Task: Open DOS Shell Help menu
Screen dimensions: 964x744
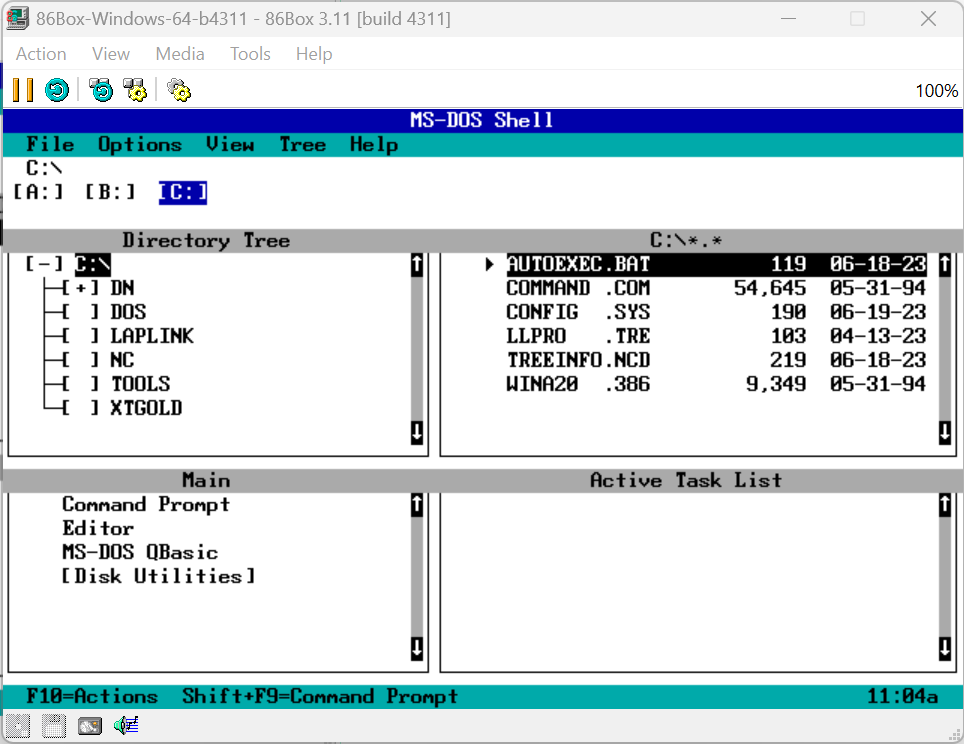Action: click(x=374, y=144)
